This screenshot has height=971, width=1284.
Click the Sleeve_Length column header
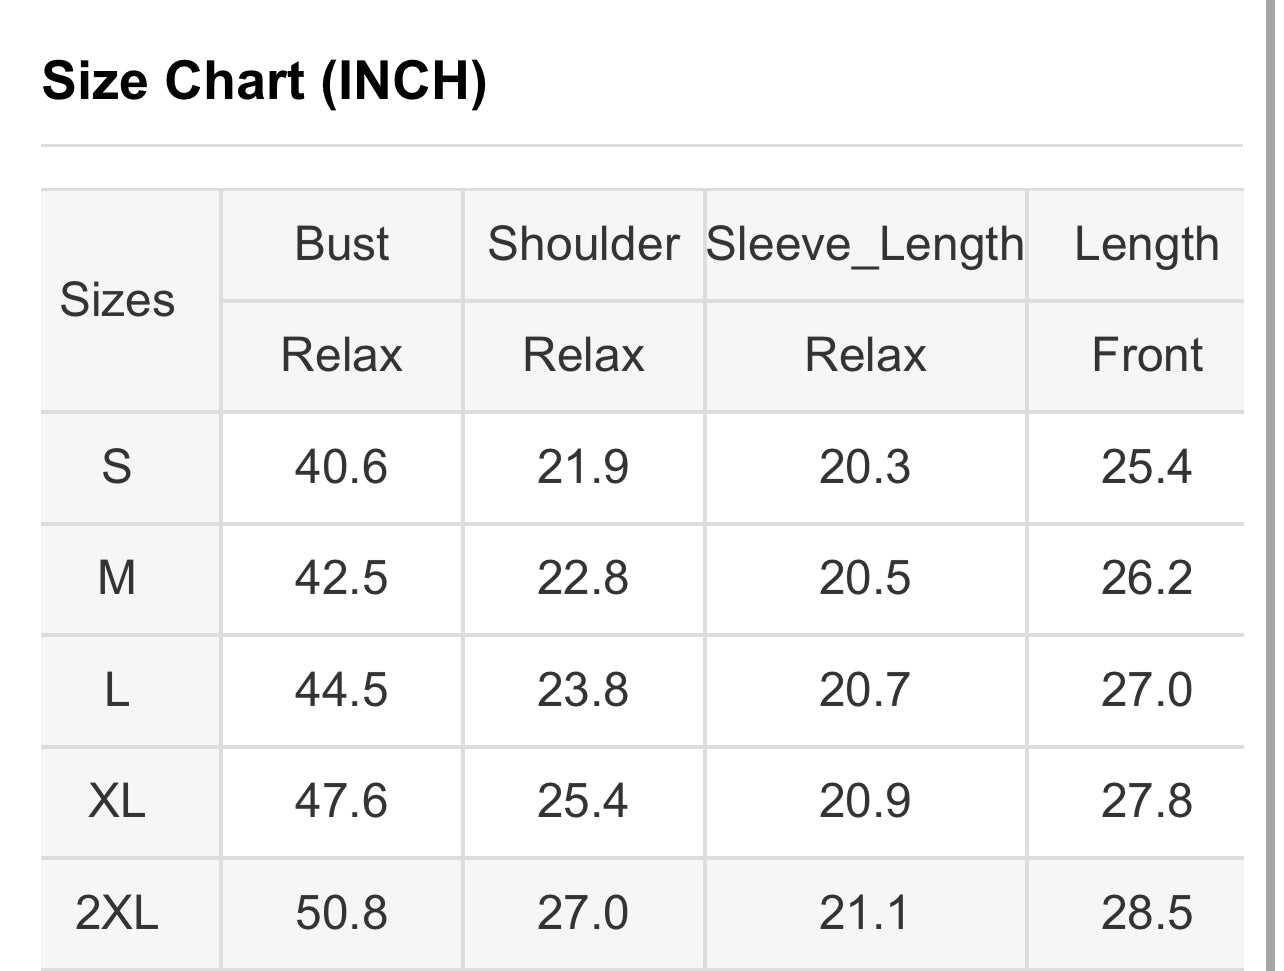click(x=865, y=245)
